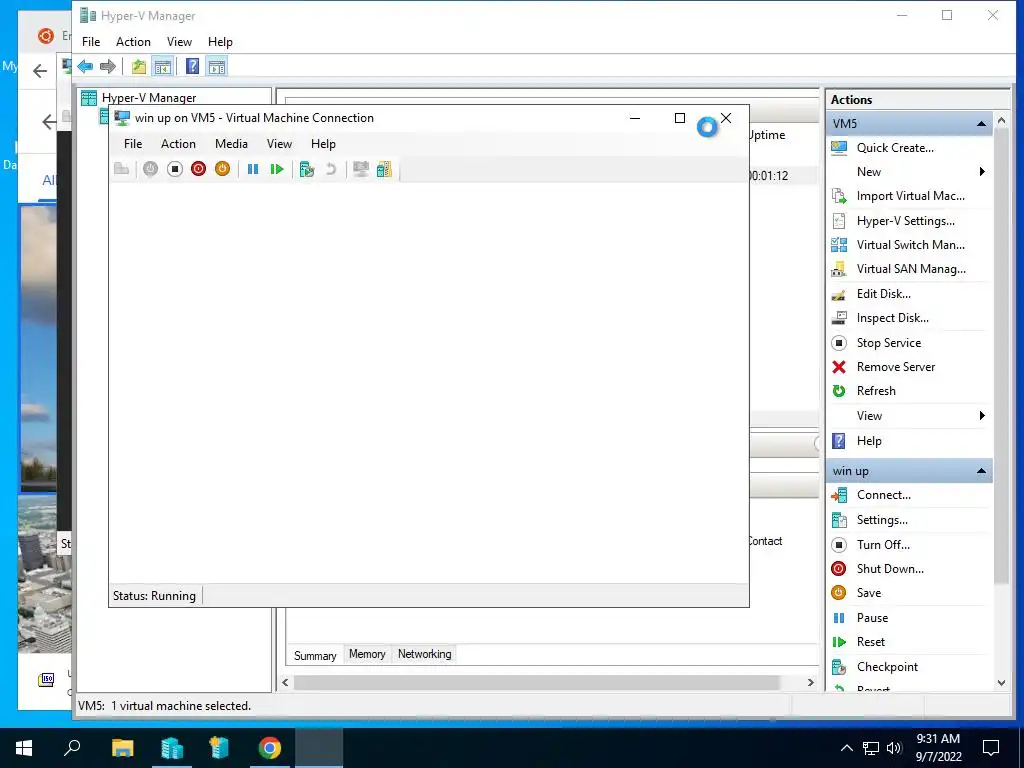This screenshot has width=1024, height=768.
Task: Click the Up One Level folder icon
Action: [x=138, y=66]
